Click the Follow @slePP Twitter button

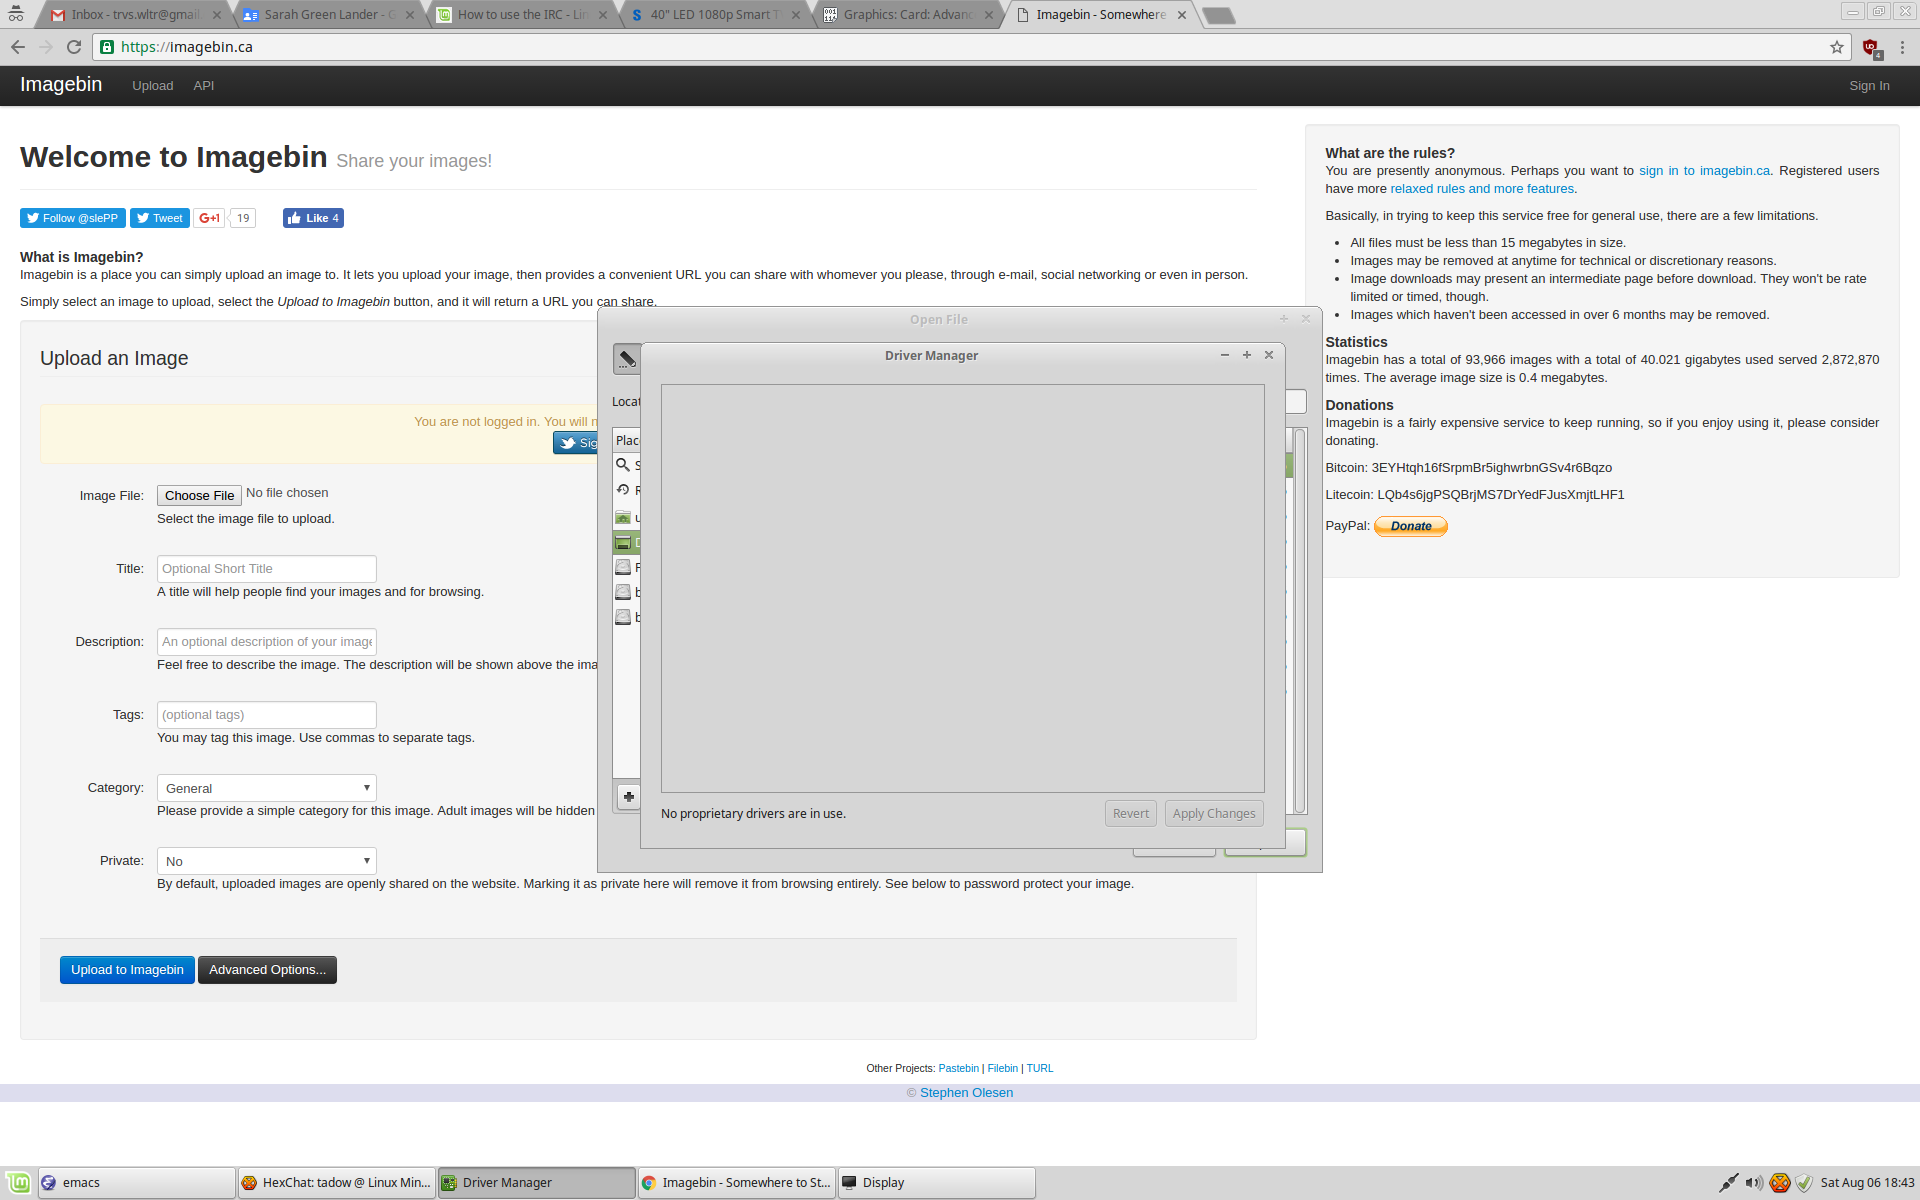[x=73, y=218]
